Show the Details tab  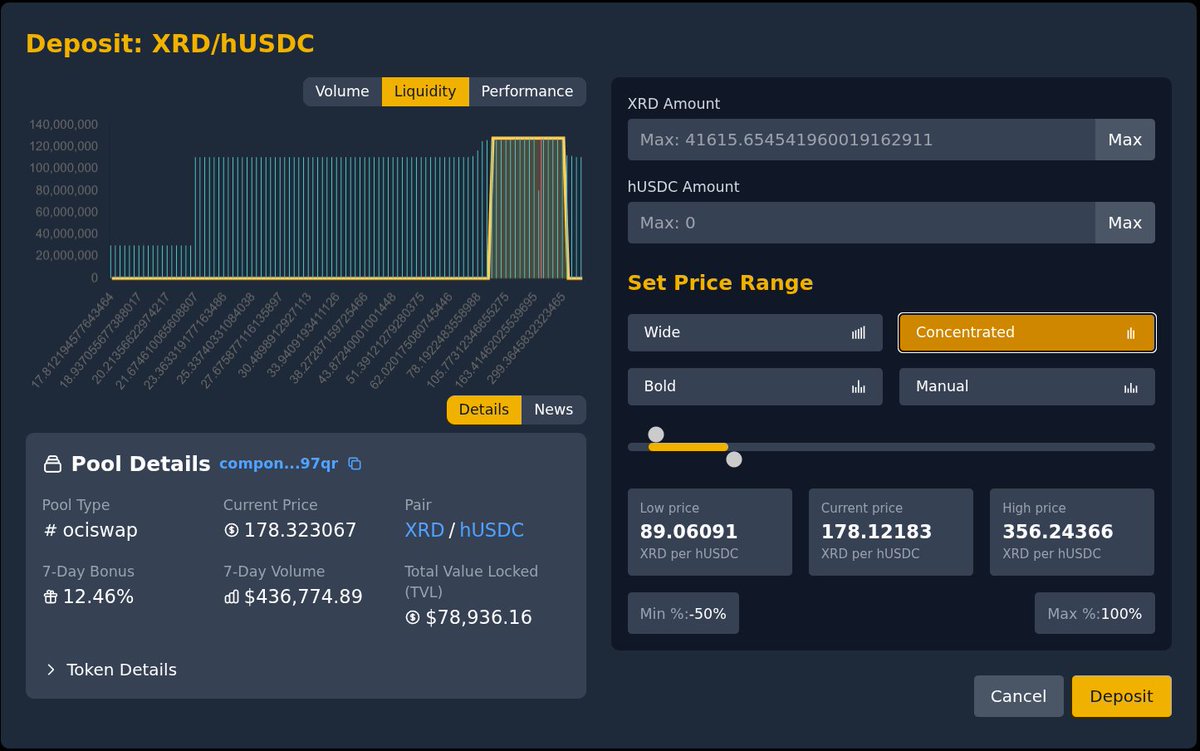point(484,410)
